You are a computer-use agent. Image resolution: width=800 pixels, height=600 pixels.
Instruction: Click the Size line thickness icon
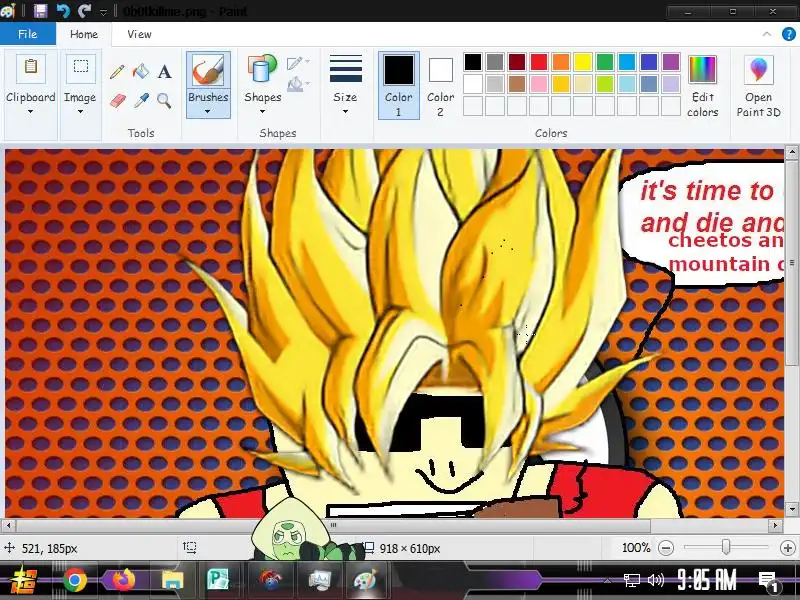click(x=345, y=69)
